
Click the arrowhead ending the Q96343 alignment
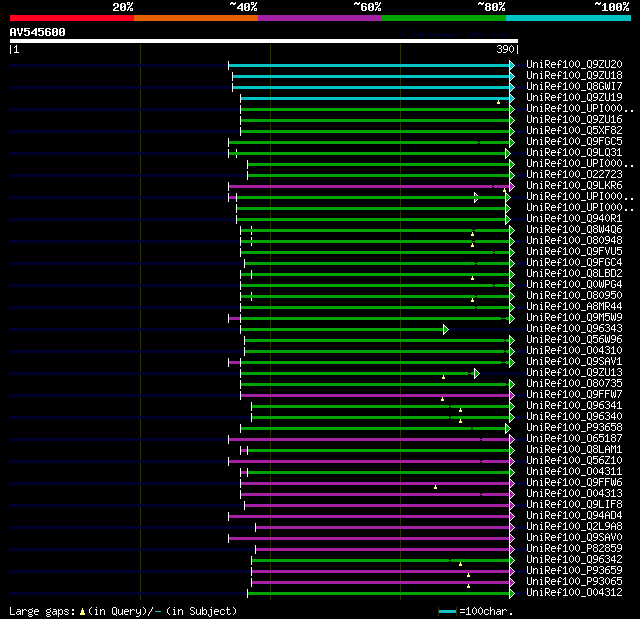click(446, 329)
